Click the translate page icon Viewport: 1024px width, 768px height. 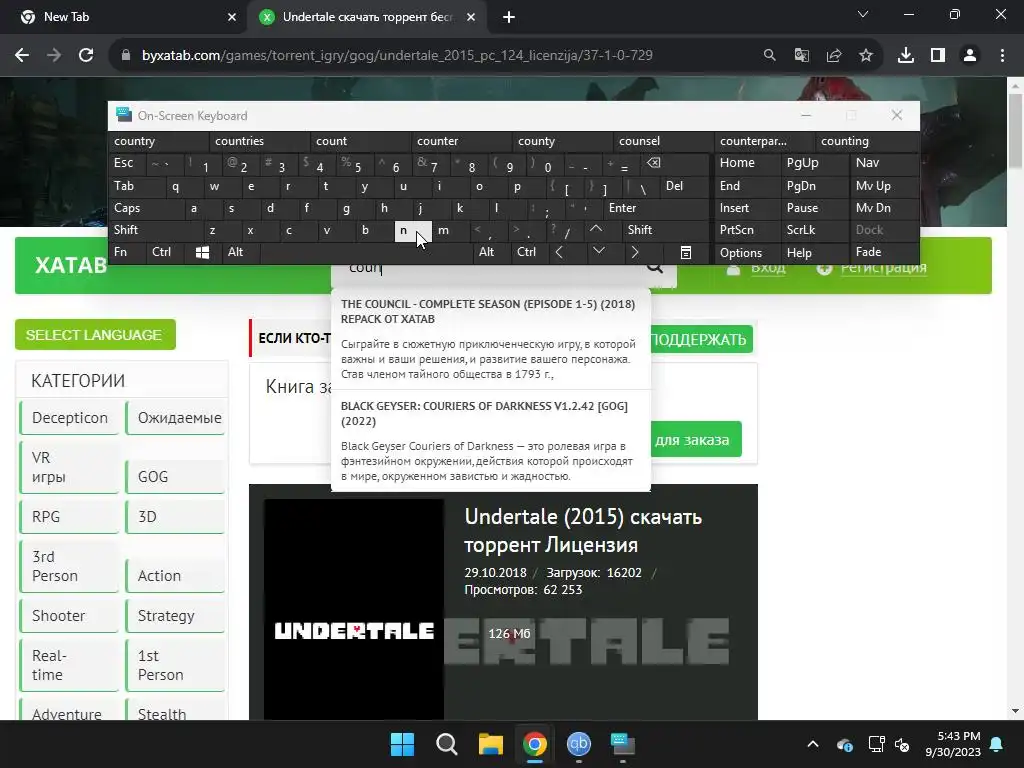point(801,56)
